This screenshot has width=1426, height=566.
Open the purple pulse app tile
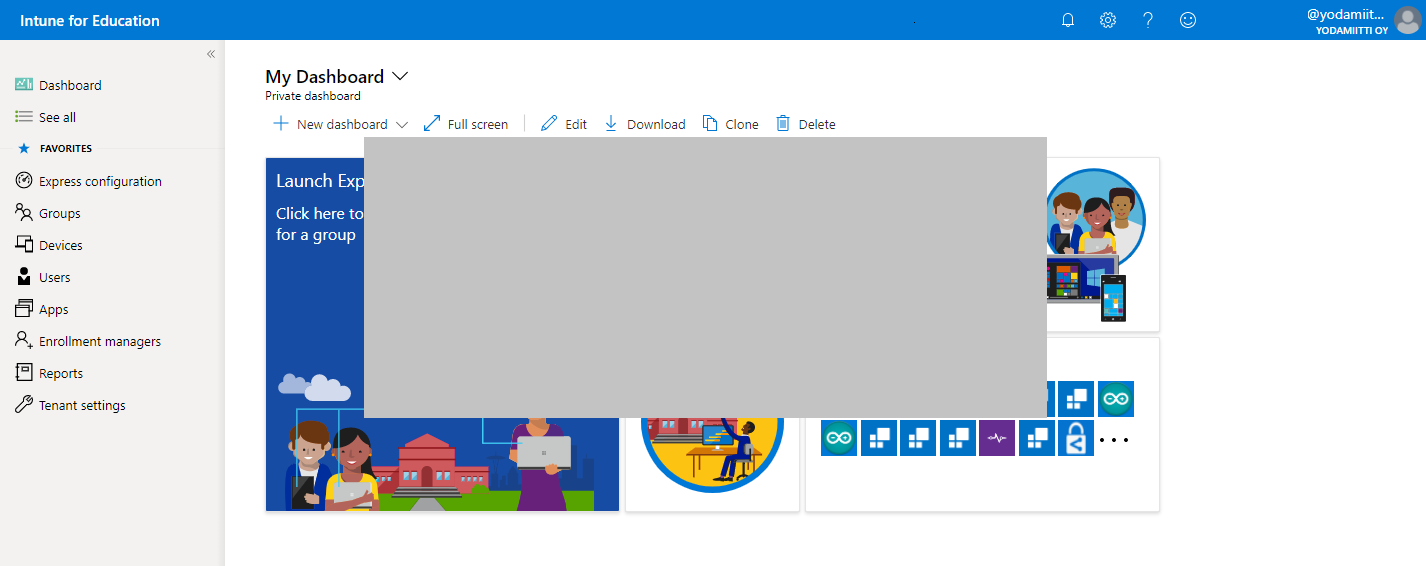[x=997, y=439]
